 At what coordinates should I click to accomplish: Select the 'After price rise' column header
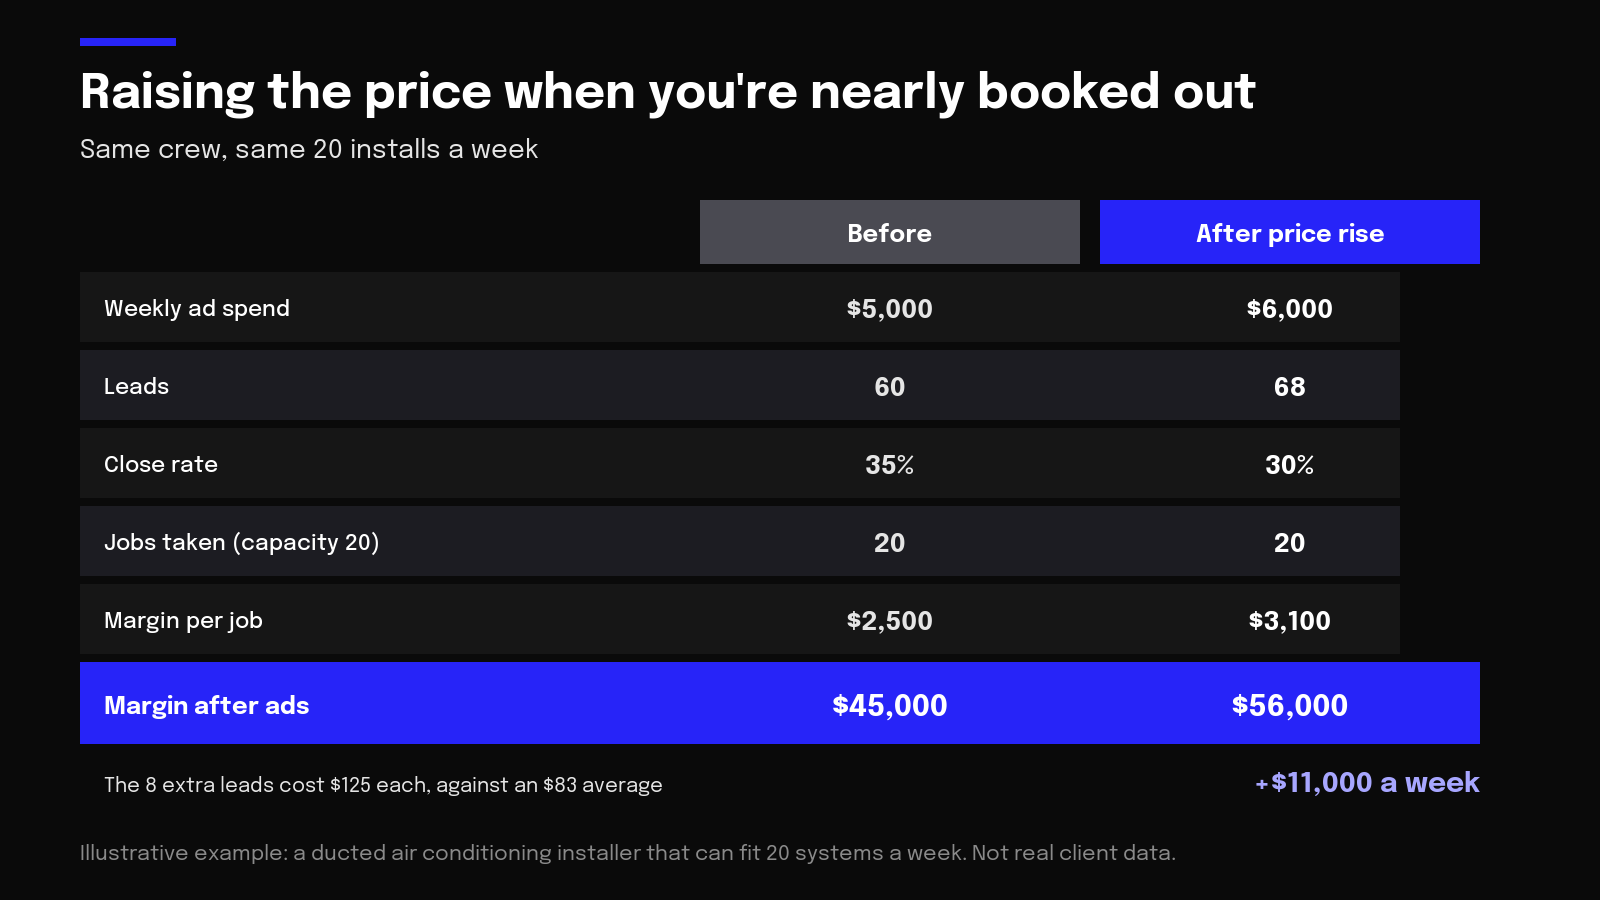(x=1289, y=232)
